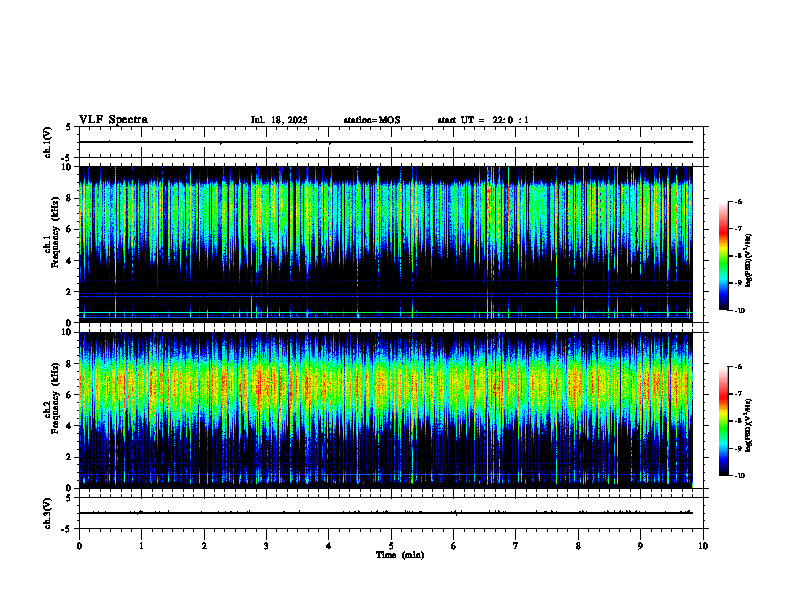792x612 pixels.
Task: Click the time axis tick label "2"
Action: [x=204, y=546]
